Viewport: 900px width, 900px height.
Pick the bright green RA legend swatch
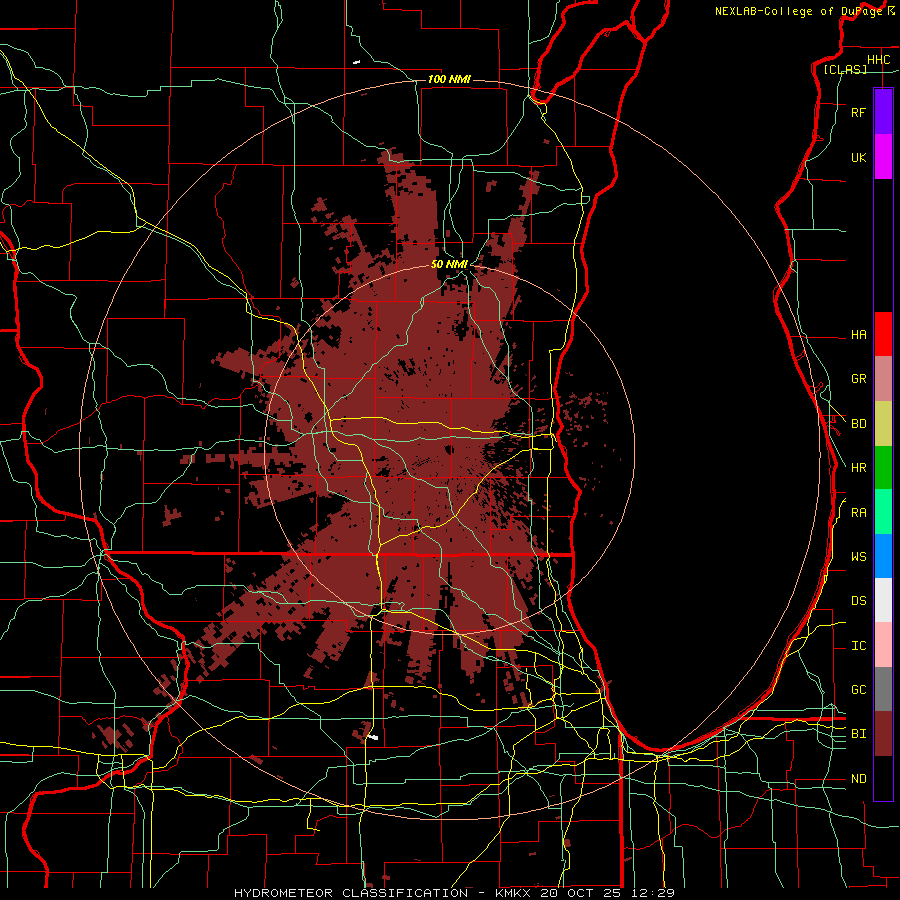pos(883,512)
